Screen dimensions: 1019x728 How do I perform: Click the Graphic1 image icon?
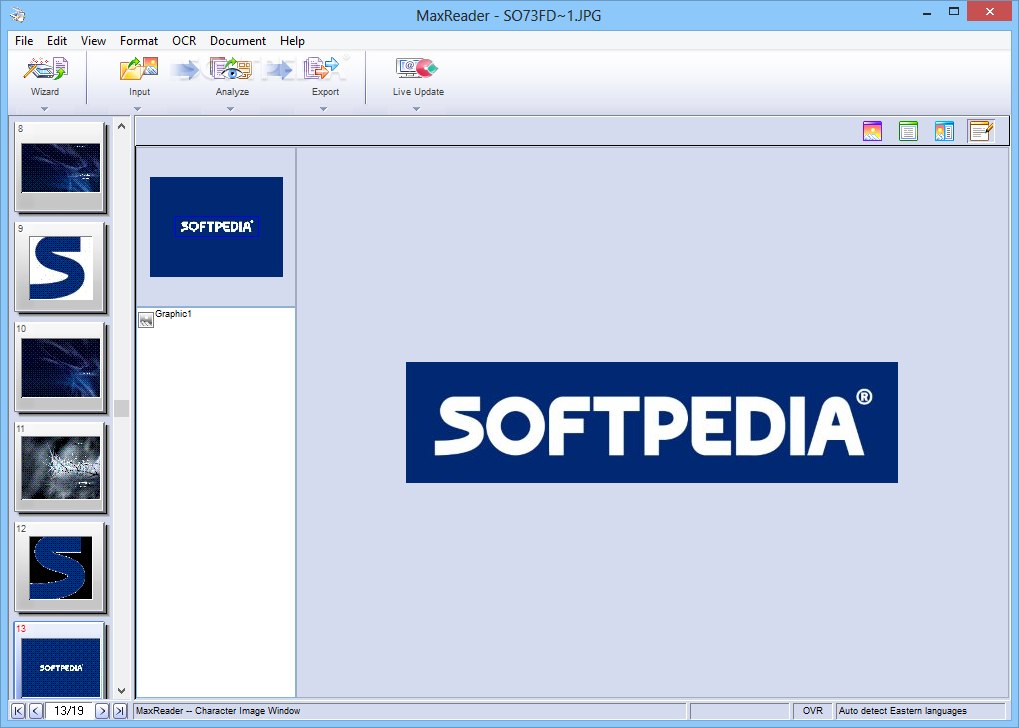(146, 319)
